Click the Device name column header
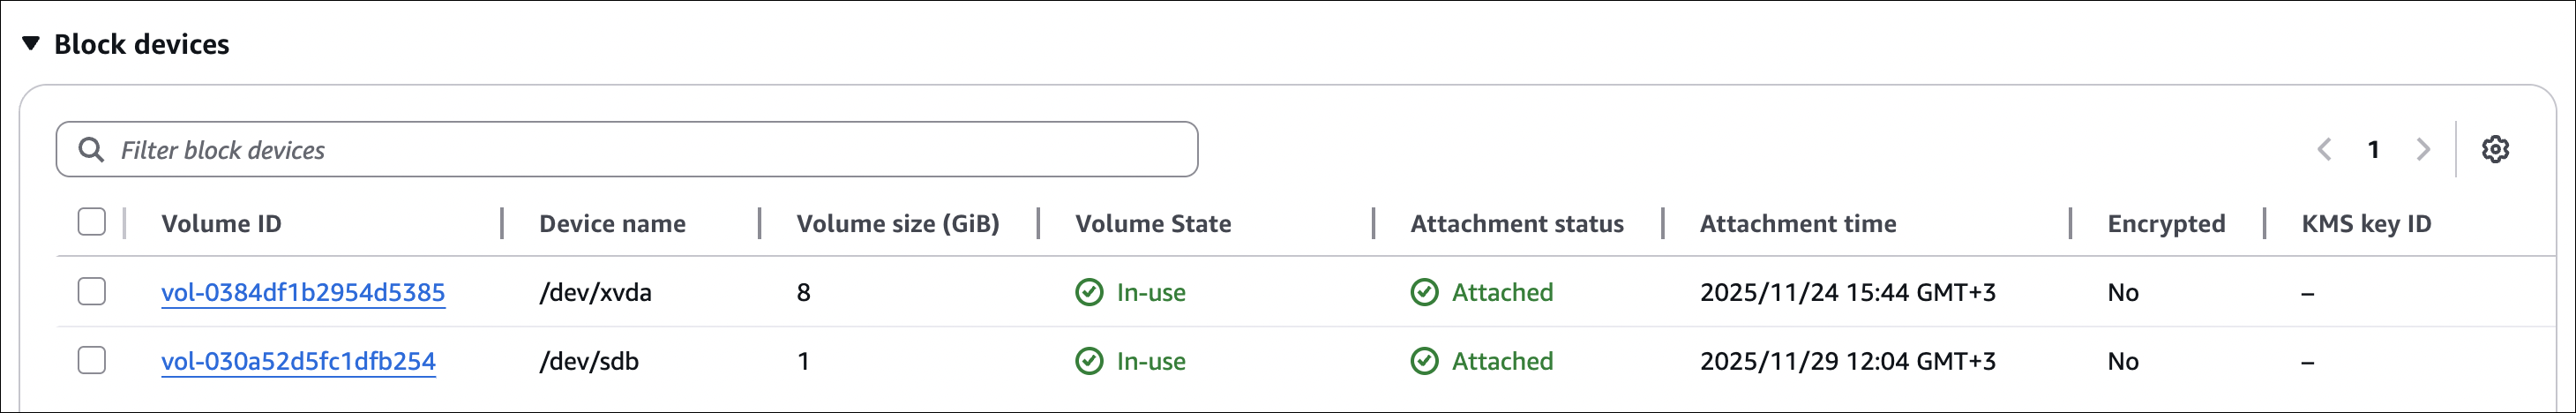The height and width of the screenshot is (413, 2576). 612,224
